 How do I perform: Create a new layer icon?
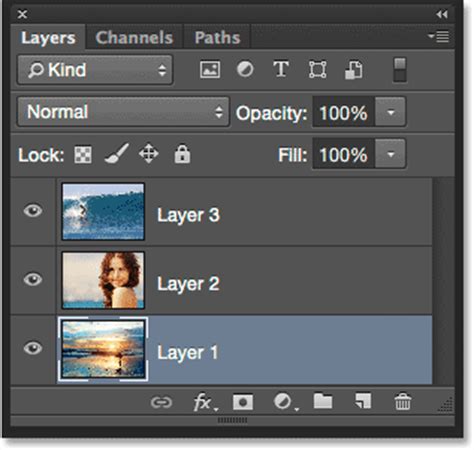click(x=363, y=401)
